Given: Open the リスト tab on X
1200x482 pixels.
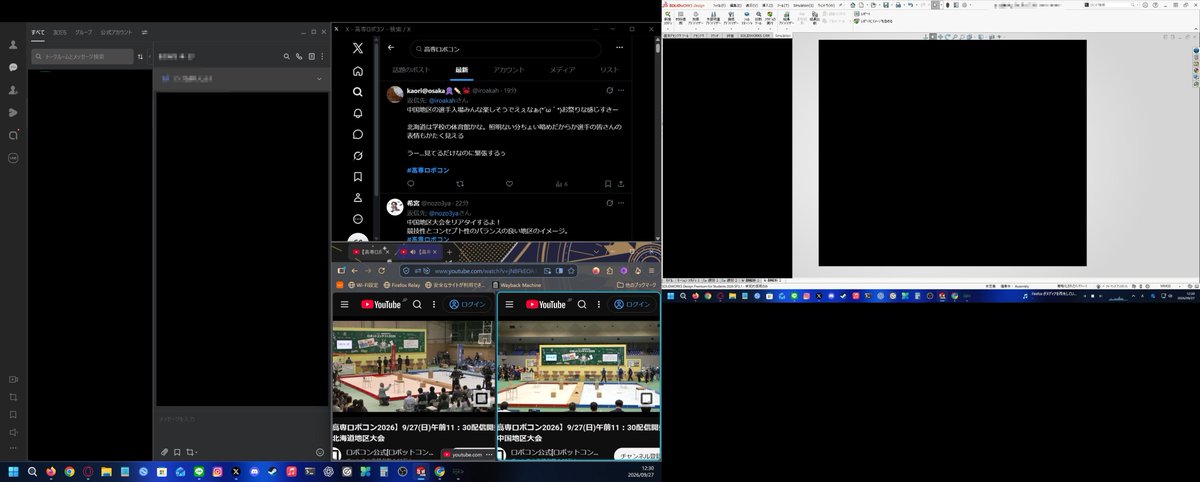Looking at the screenshot, I should coord(609,70).
